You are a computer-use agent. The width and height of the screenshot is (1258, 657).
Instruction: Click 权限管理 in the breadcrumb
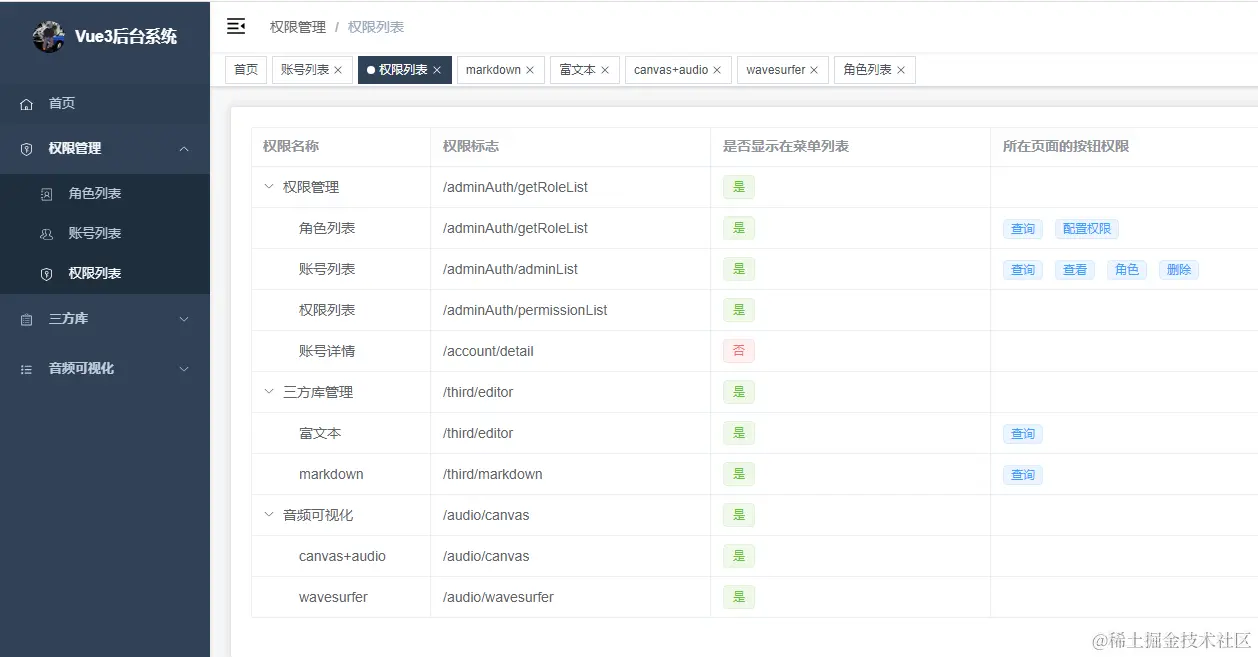coord(298,27)
